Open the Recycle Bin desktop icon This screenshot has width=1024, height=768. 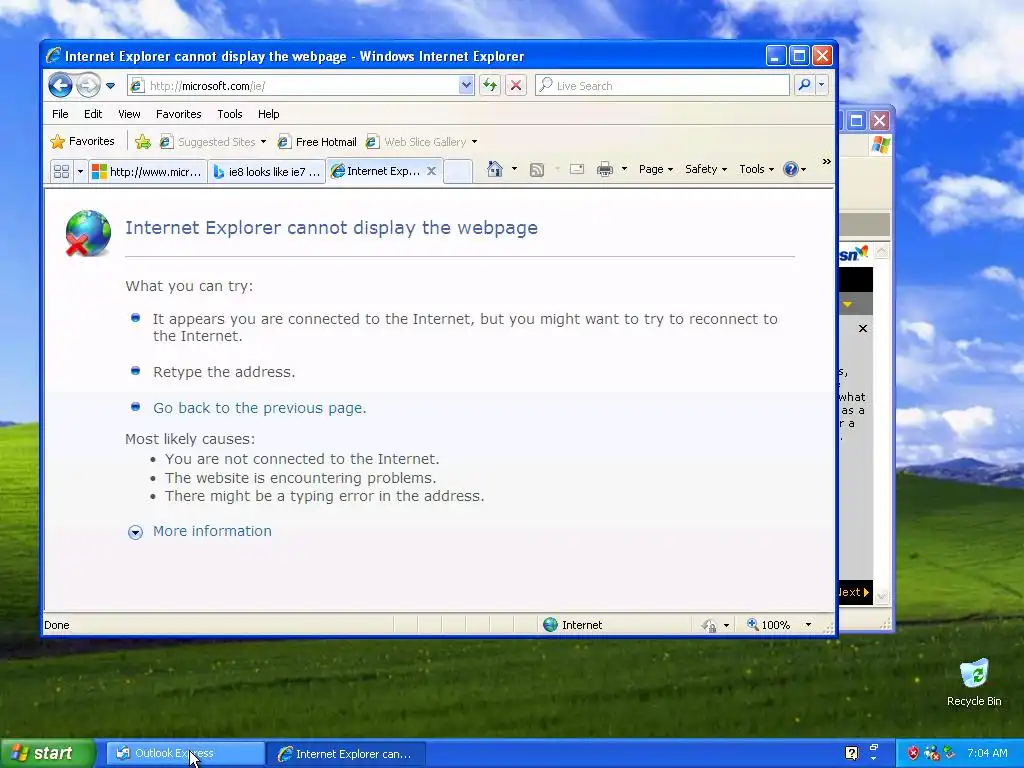[974, 682]
